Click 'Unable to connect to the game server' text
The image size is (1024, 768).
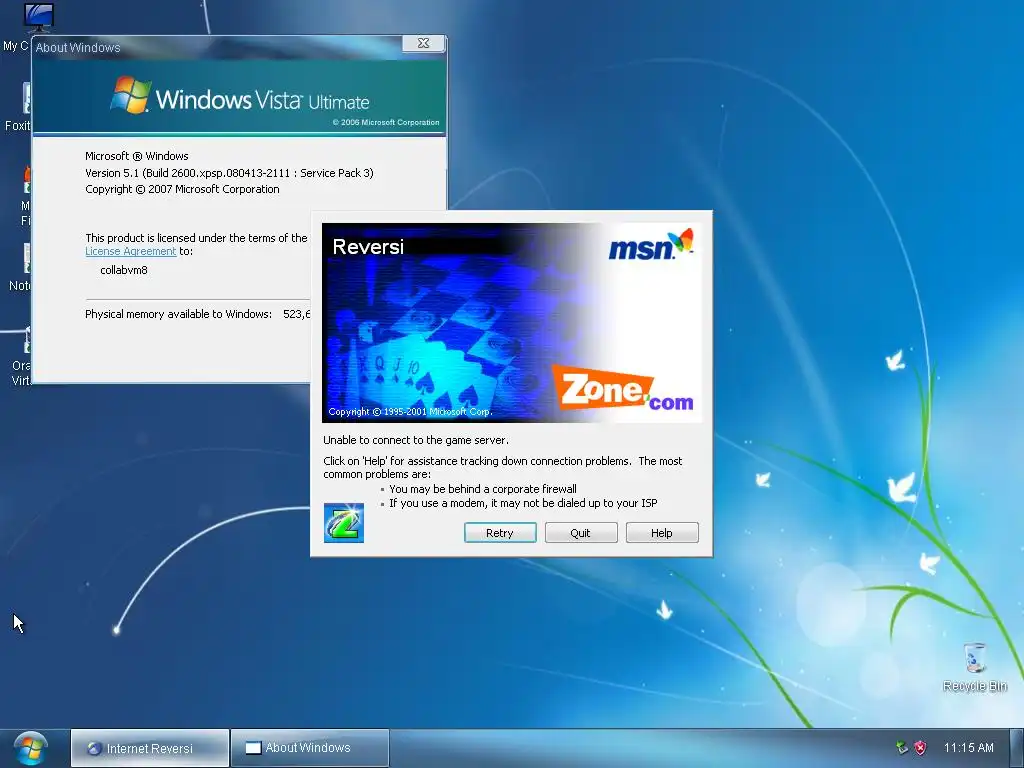[x=416, y=440]
